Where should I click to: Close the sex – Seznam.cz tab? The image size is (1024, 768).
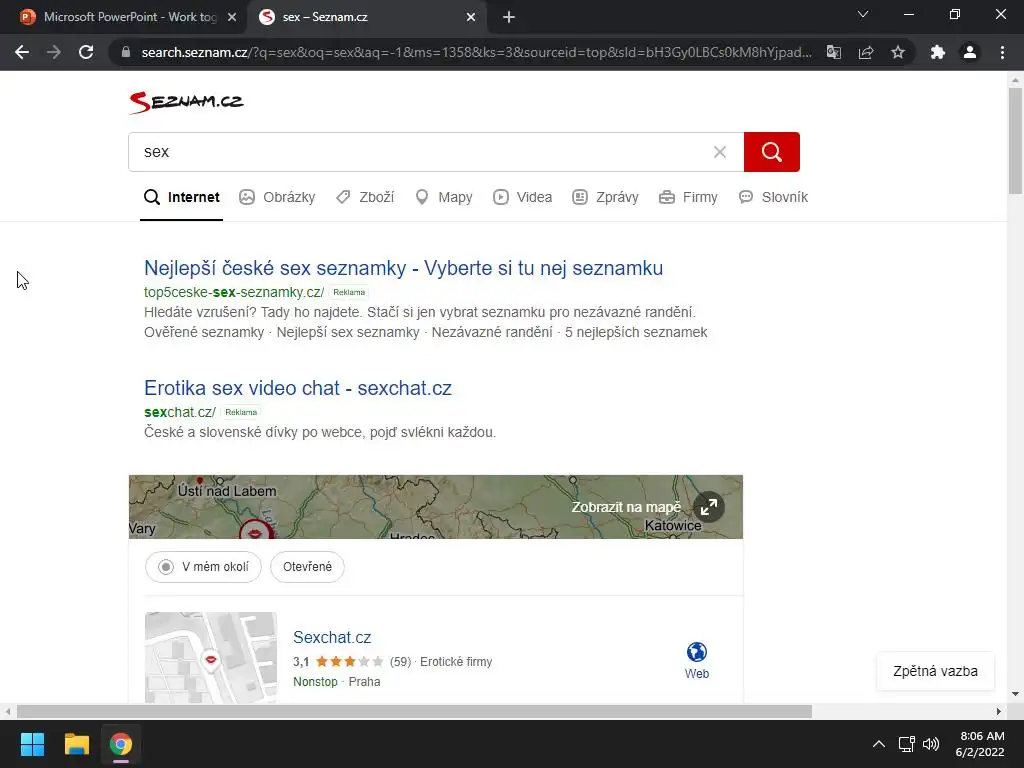click(x=471, y=18)
